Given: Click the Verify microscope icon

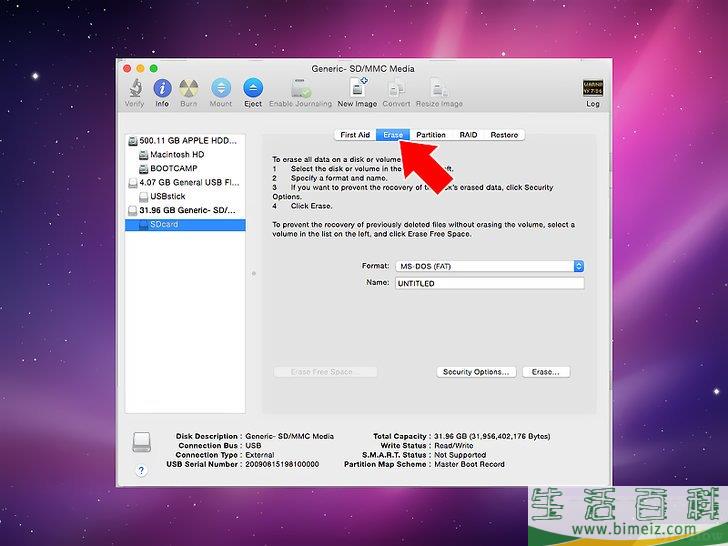Looking at the screenshot, I should pos(135,88).
